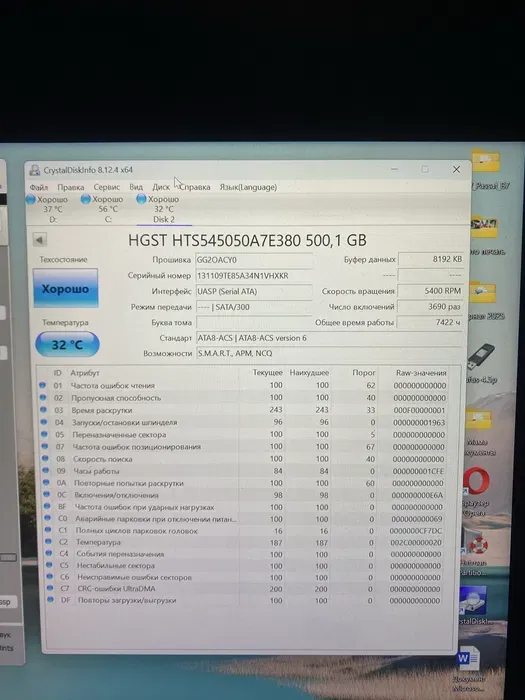
Task: Click status dot for attribute 07
Action: (45, 446)
